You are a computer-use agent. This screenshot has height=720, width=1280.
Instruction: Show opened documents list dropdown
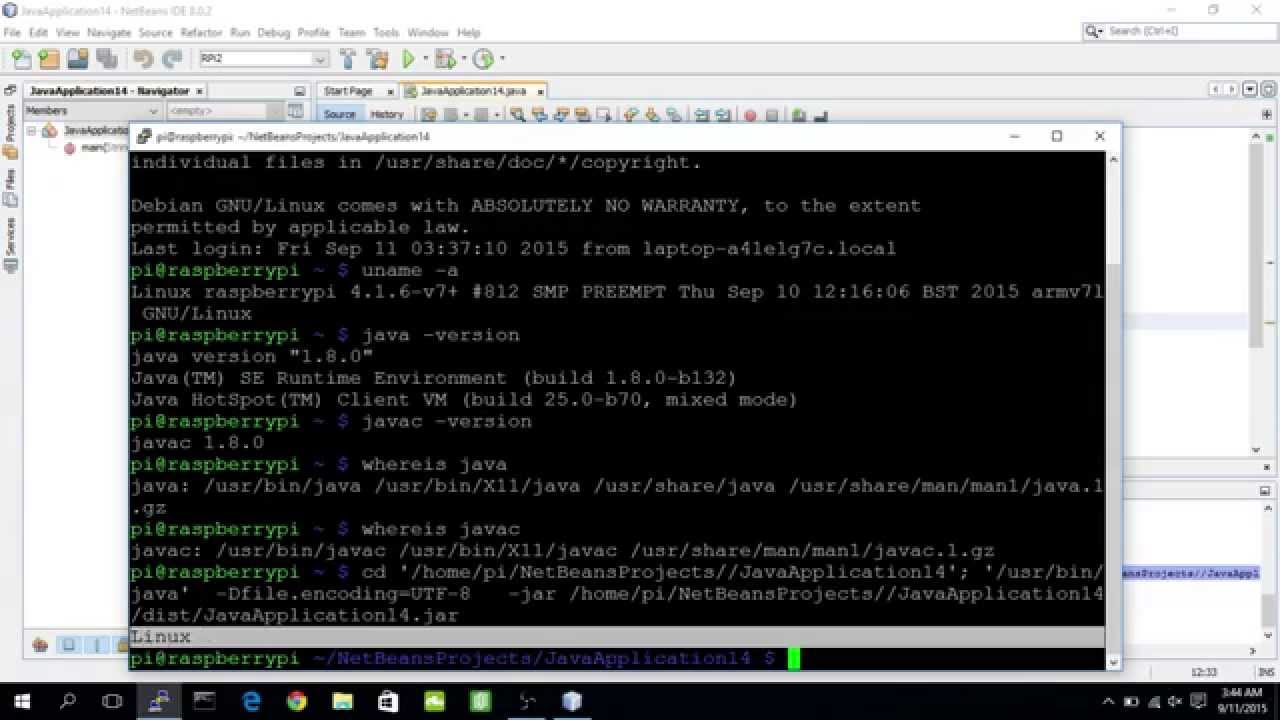(x=1249, y=90)
